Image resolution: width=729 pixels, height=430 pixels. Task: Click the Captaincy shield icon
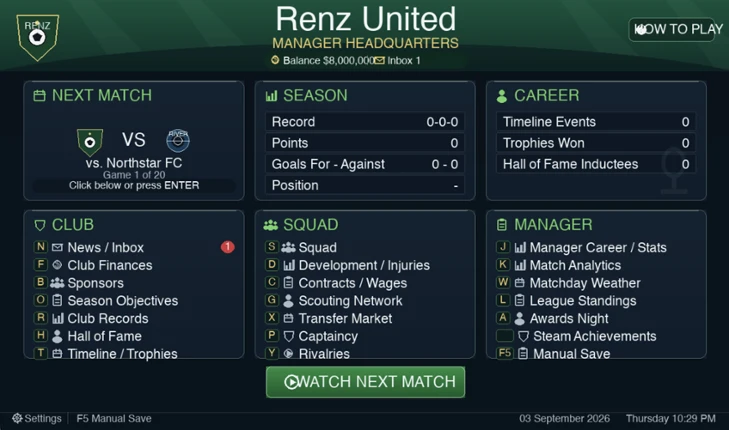click(x=289, y=336)
